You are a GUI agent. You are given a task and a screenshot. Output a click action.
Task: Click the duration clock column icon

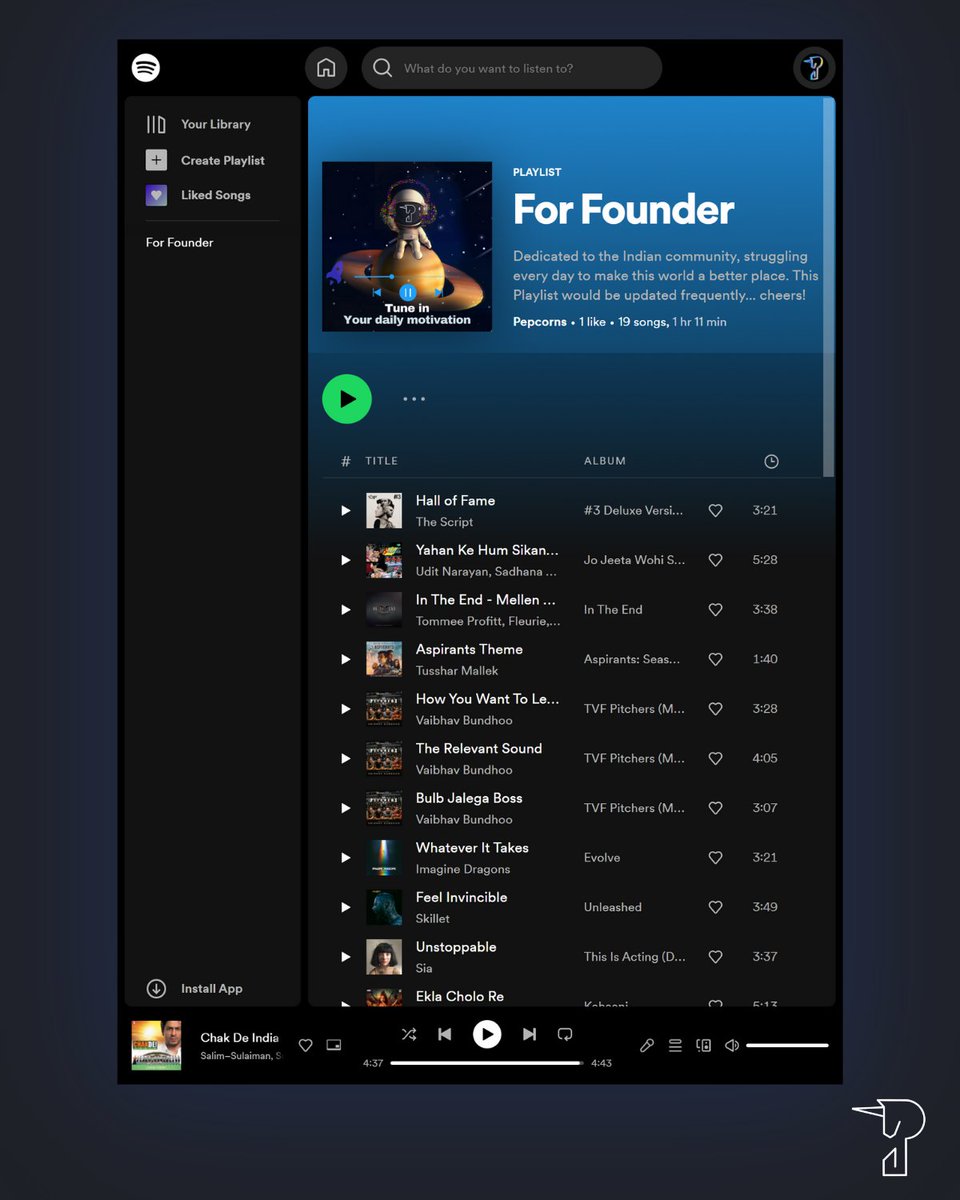771,461
